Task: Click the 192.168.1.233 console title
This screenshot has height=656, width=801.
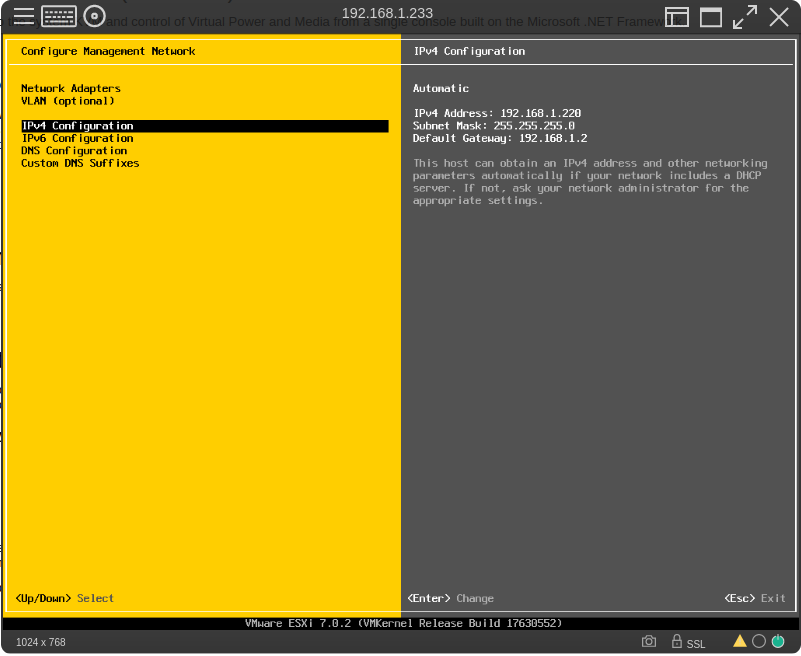Action: click(x=387, y=13)
